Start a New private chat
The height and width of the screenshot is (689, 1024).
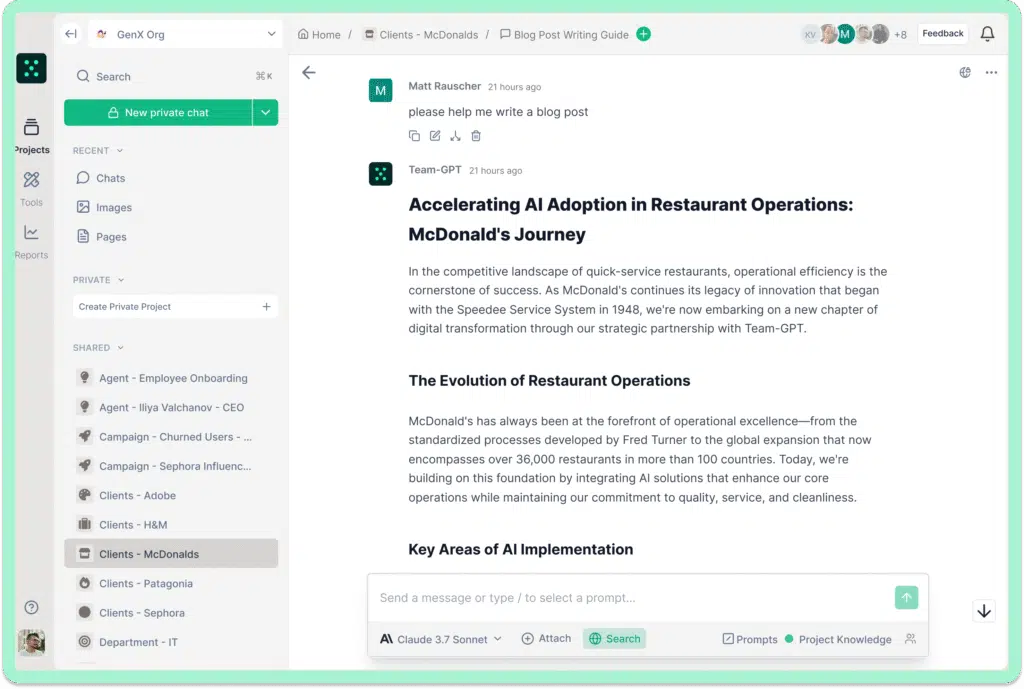[x=158, y=112]
